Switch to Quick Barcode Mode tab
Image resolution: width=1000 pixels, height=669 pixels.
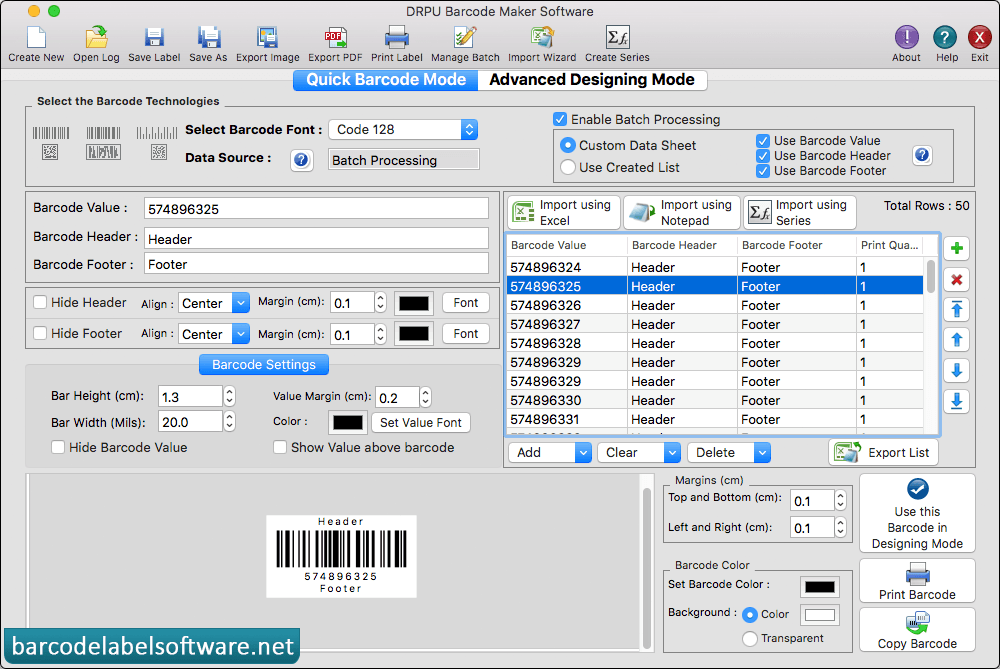386,80
